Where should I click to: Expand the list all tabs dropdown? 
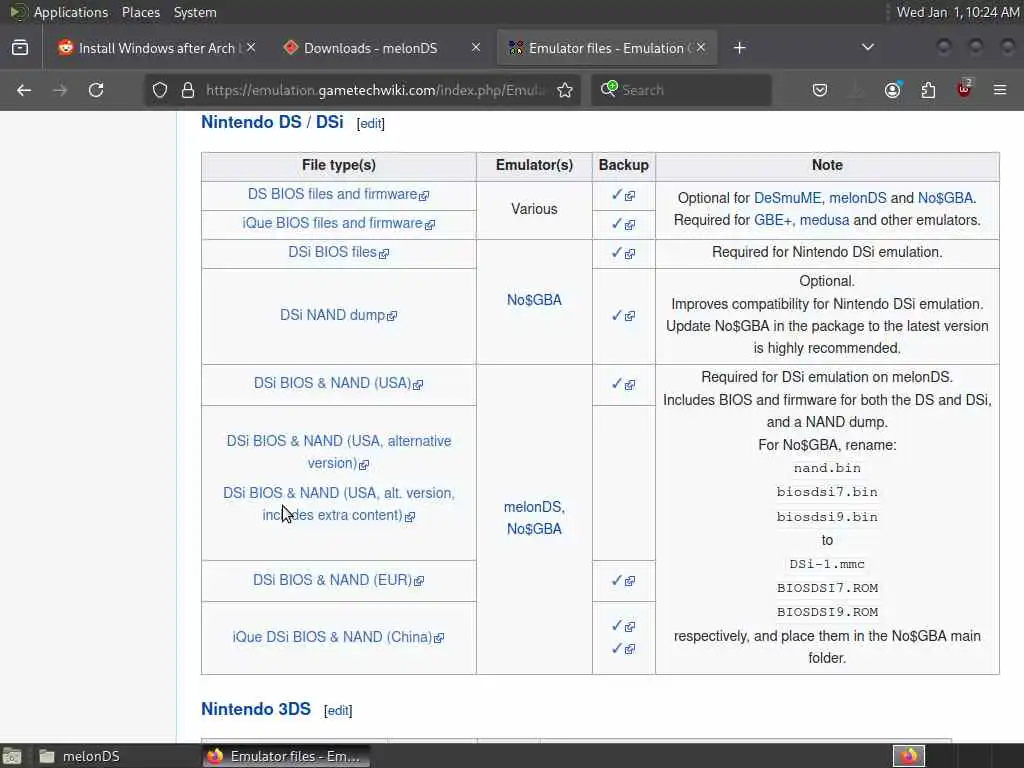pos(867,48)
